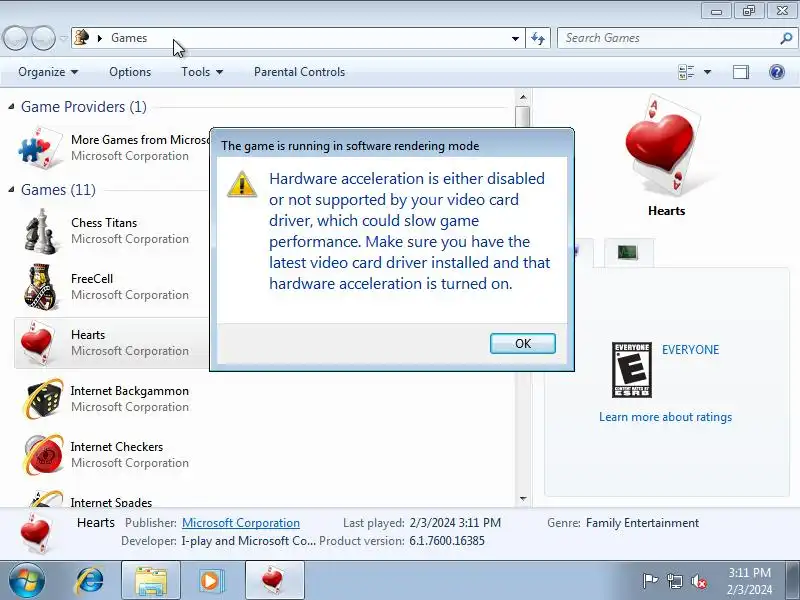Viewport: 800px width, 600px height.
Task: Click the muted volume tray icon
Action: coord(699,581)
